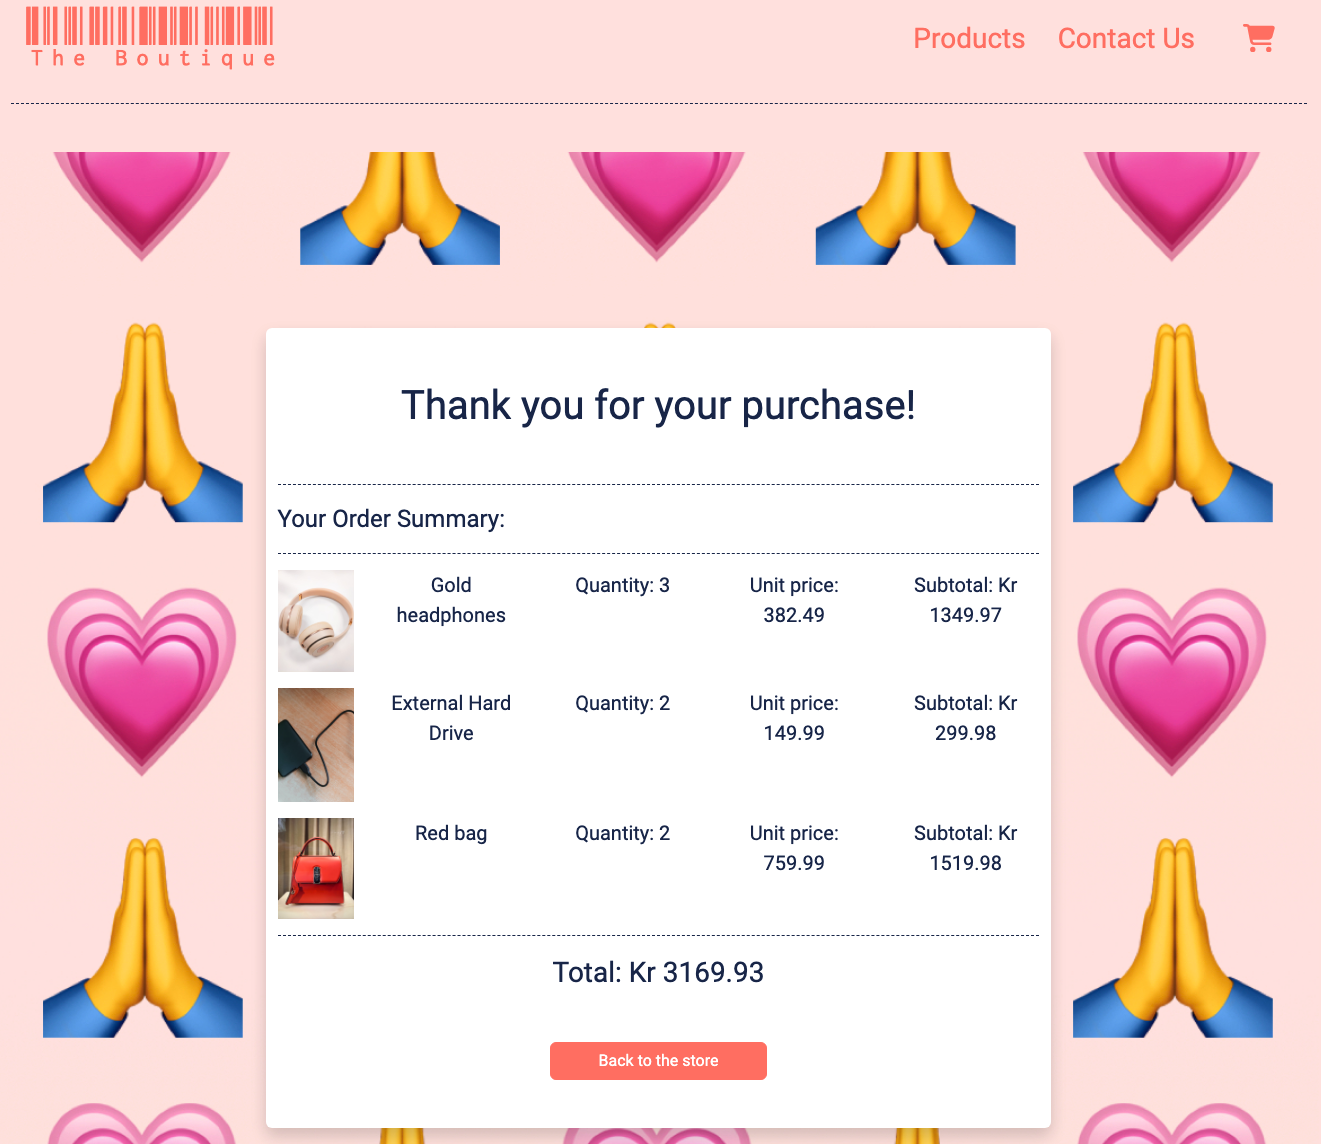
Task: Click the headphones Quantity: 3 text
Action: [x=622, y=585]
